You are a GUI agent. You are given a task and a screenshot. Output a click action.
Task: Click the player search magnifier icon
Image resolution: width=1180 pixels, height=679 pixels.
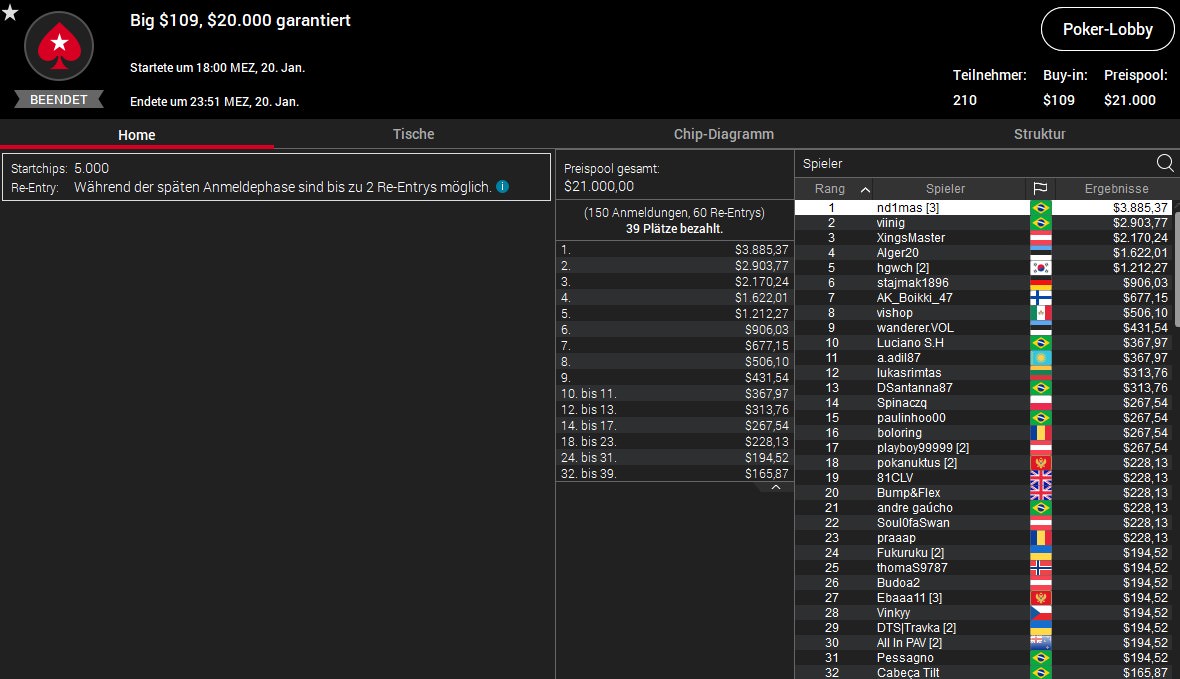(1165, 164)
